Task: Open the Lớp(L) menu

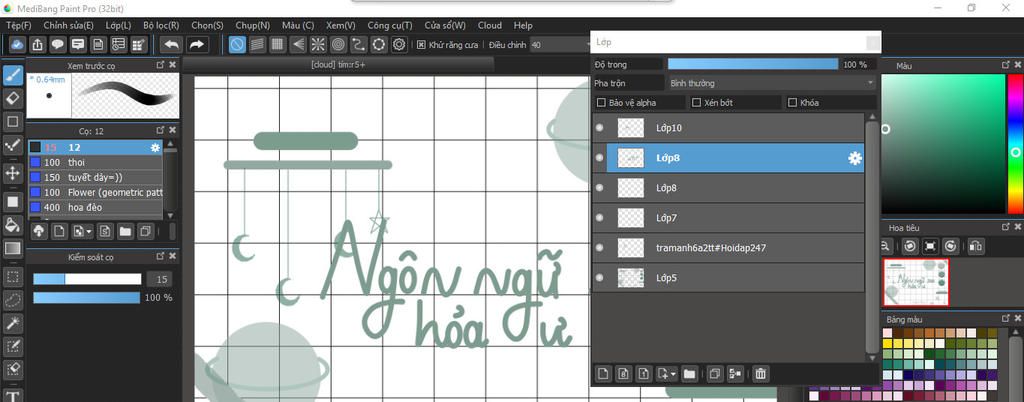Action: (x=118, y=25)
